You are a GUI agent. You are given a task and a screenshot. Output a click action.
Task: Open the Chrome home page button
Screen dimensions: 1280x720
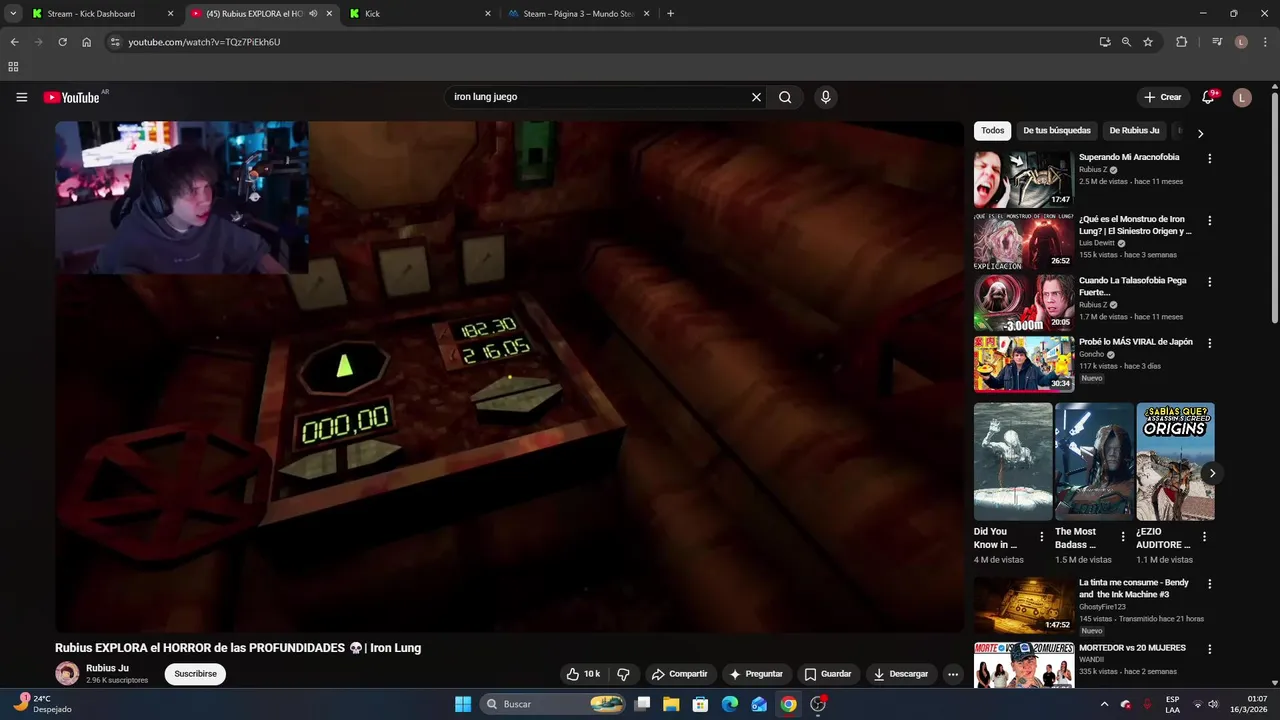pos(87,42)
